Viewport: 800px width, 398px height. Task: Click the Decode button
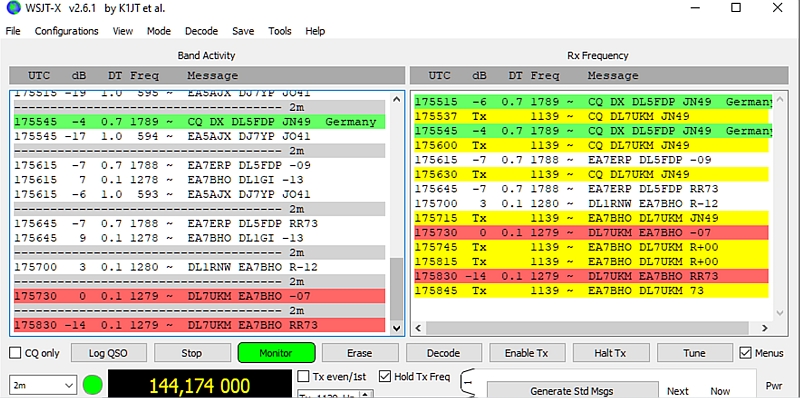443,353
